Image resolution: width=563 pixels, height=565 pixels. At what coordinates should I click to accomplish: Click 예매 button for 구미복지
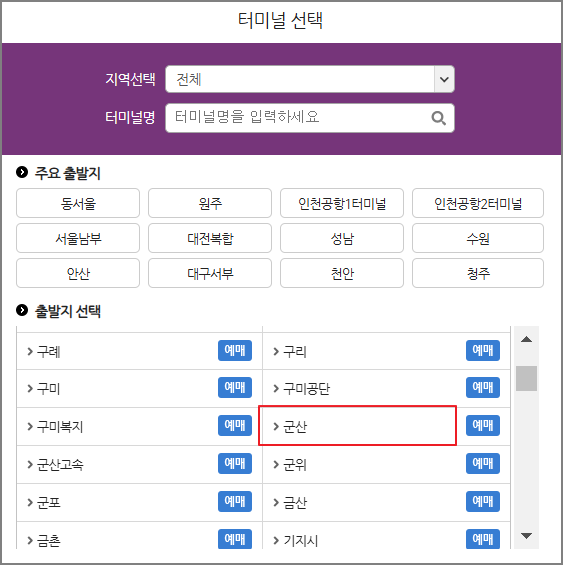[x=235, y=425]
